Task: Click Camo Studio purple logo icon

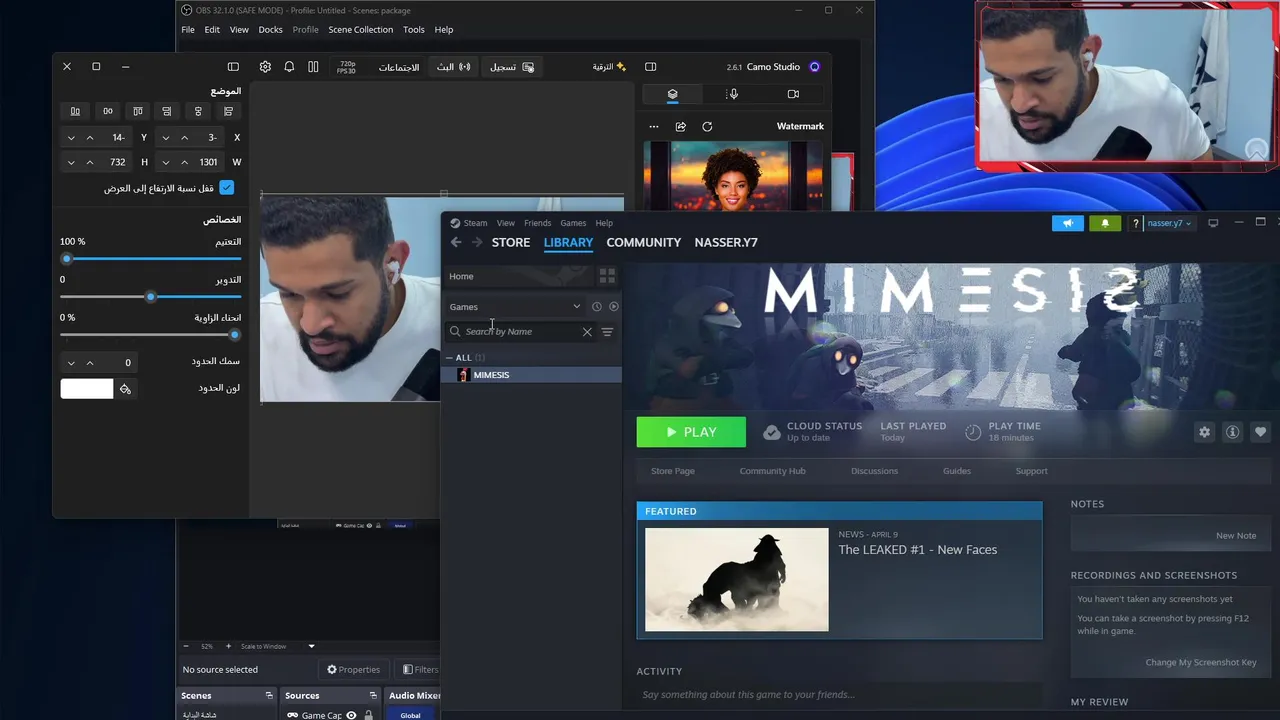Action: pos(814,67)
